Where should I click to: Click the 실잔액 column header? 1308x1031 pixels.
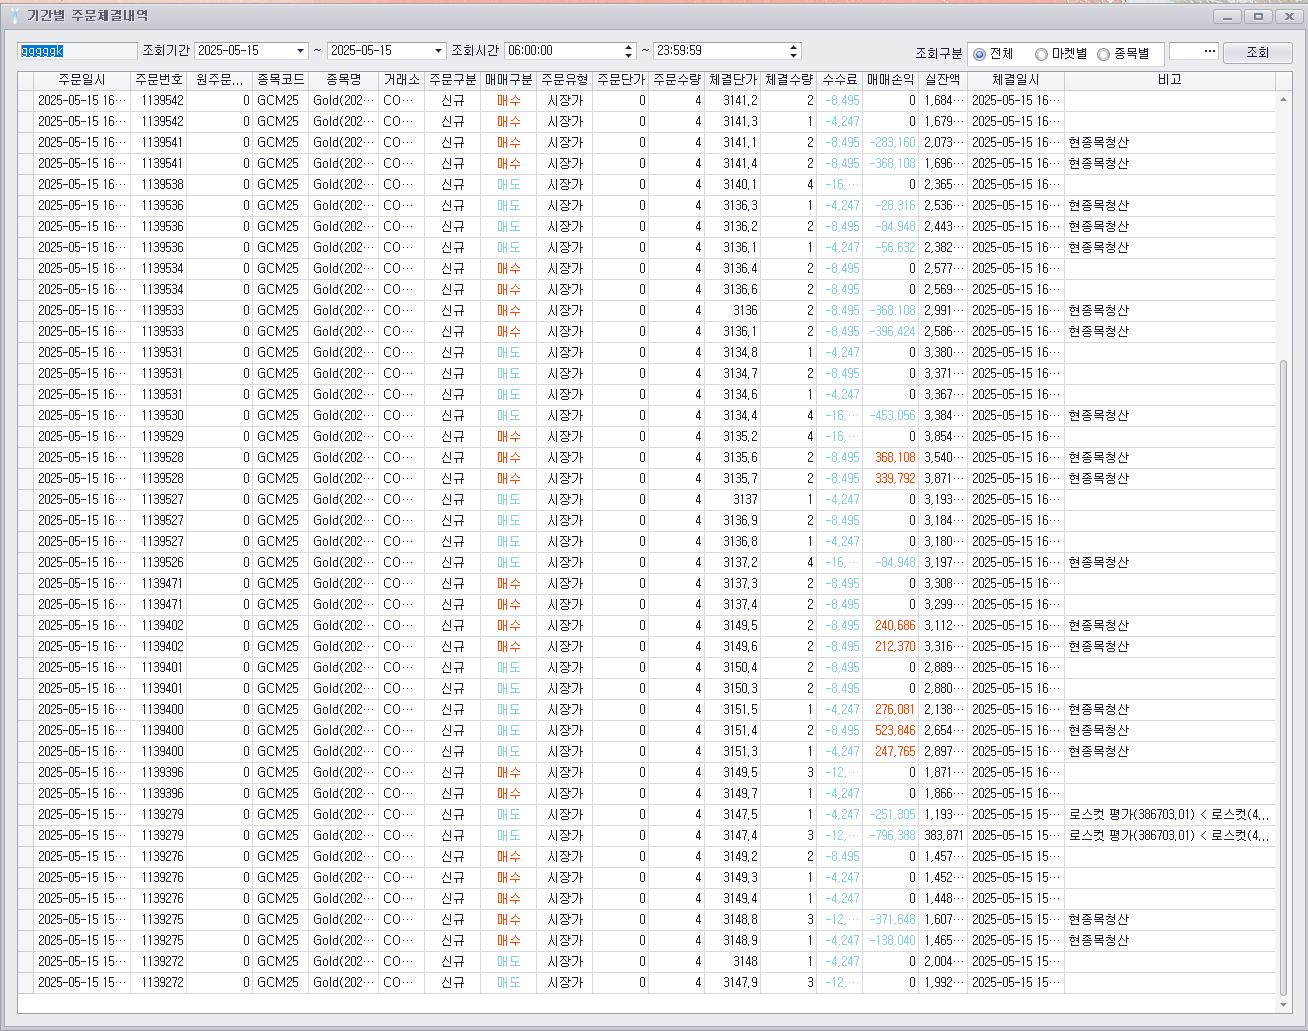(x=943, y=80)
